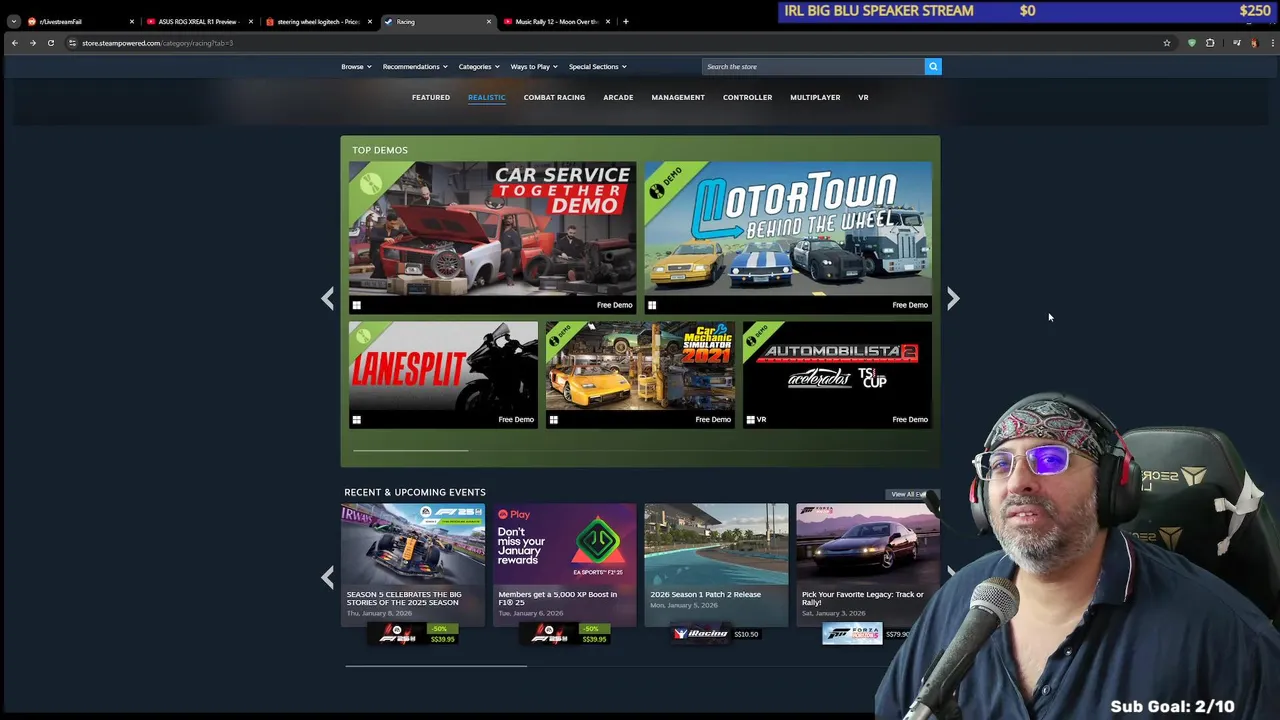This screenshot has width=1280, height=720.
Task: Select the Realistic tab
Action: (487, 97)
